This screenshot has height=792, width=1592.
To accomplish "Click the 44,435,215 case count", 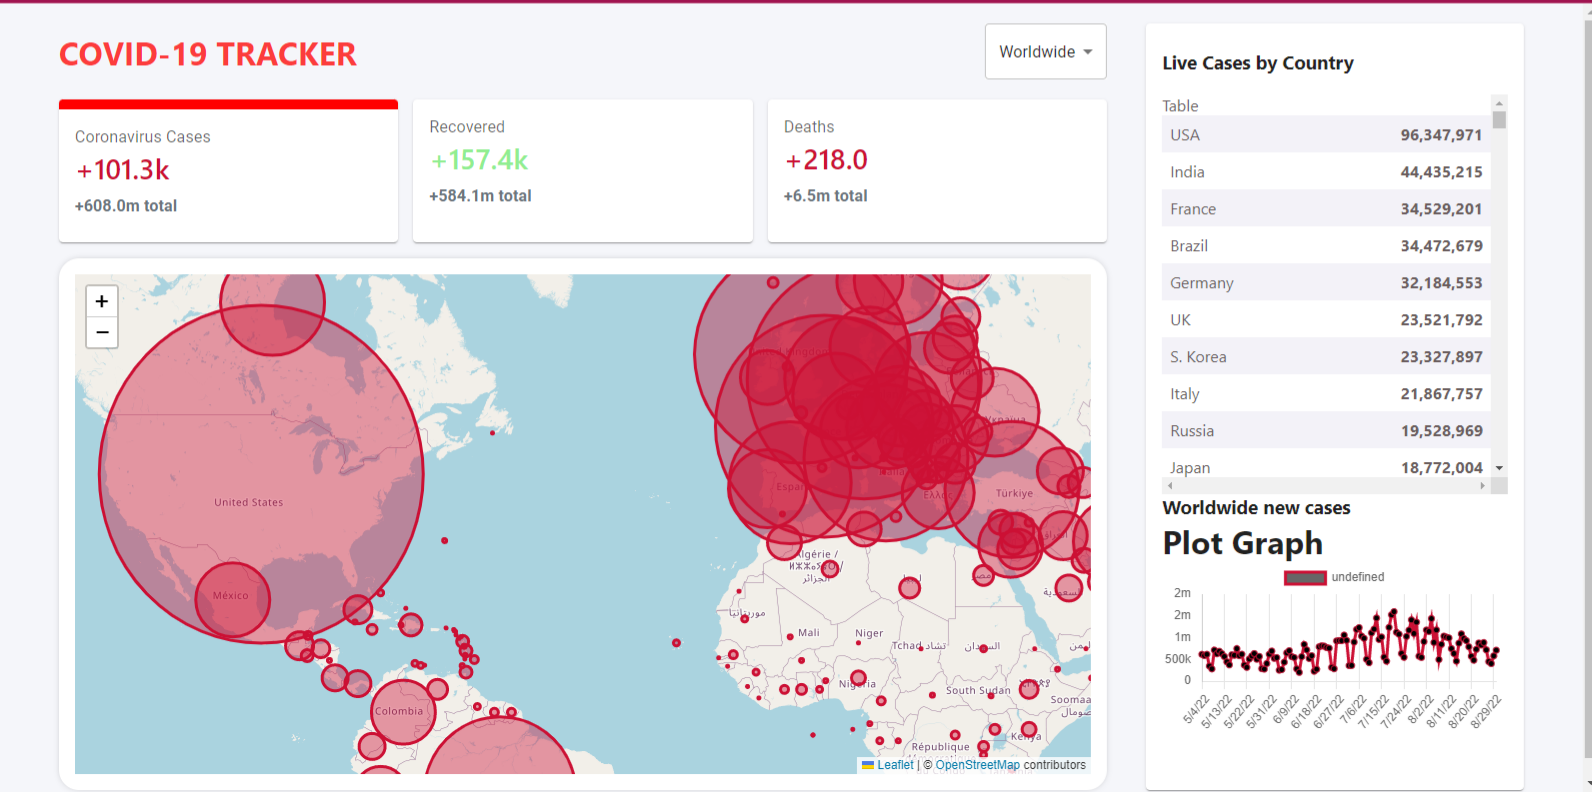I will click(x=1441, y=172).
